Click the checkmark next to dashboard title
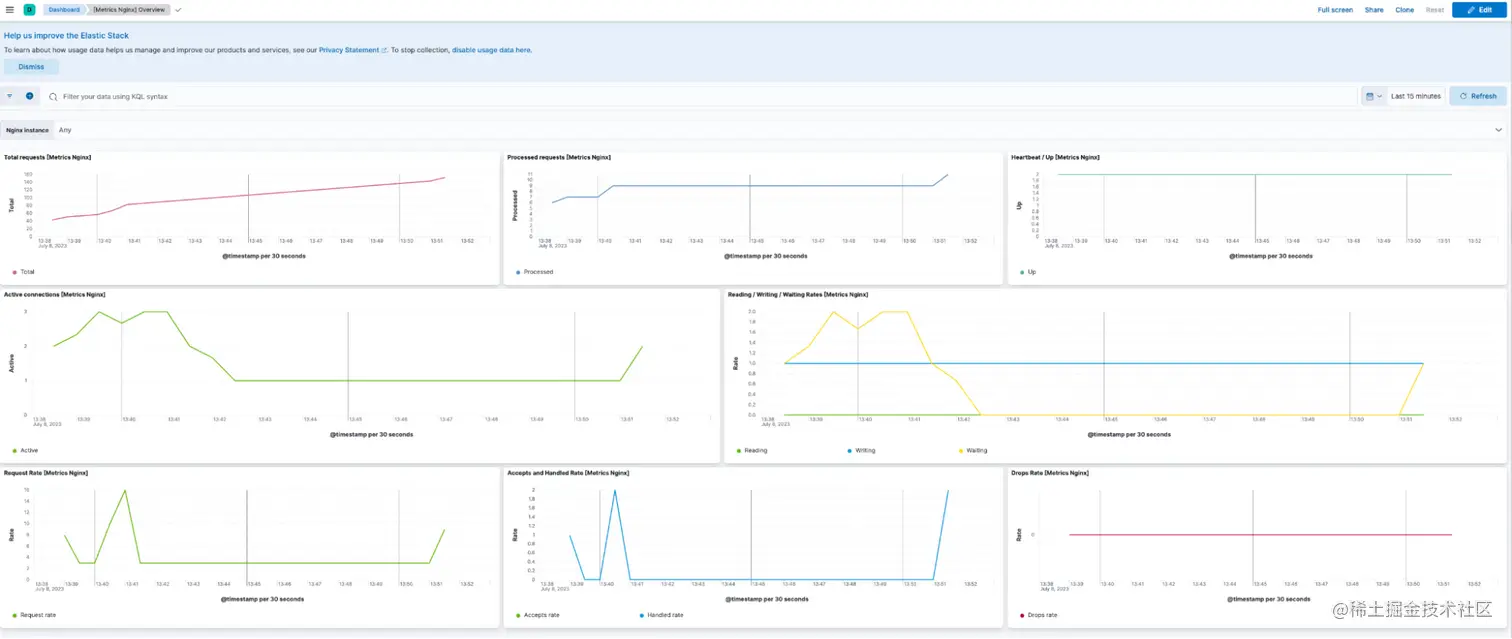This screenshot has height=639, width=1512. [x=178, y=9]
